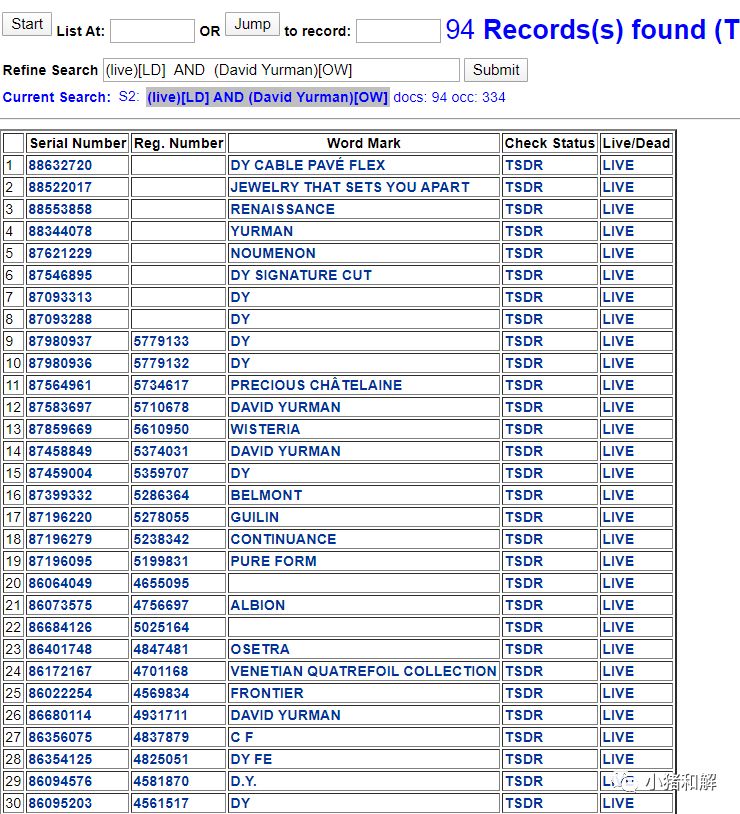Check TSDR status for row 1

(524, 165)
